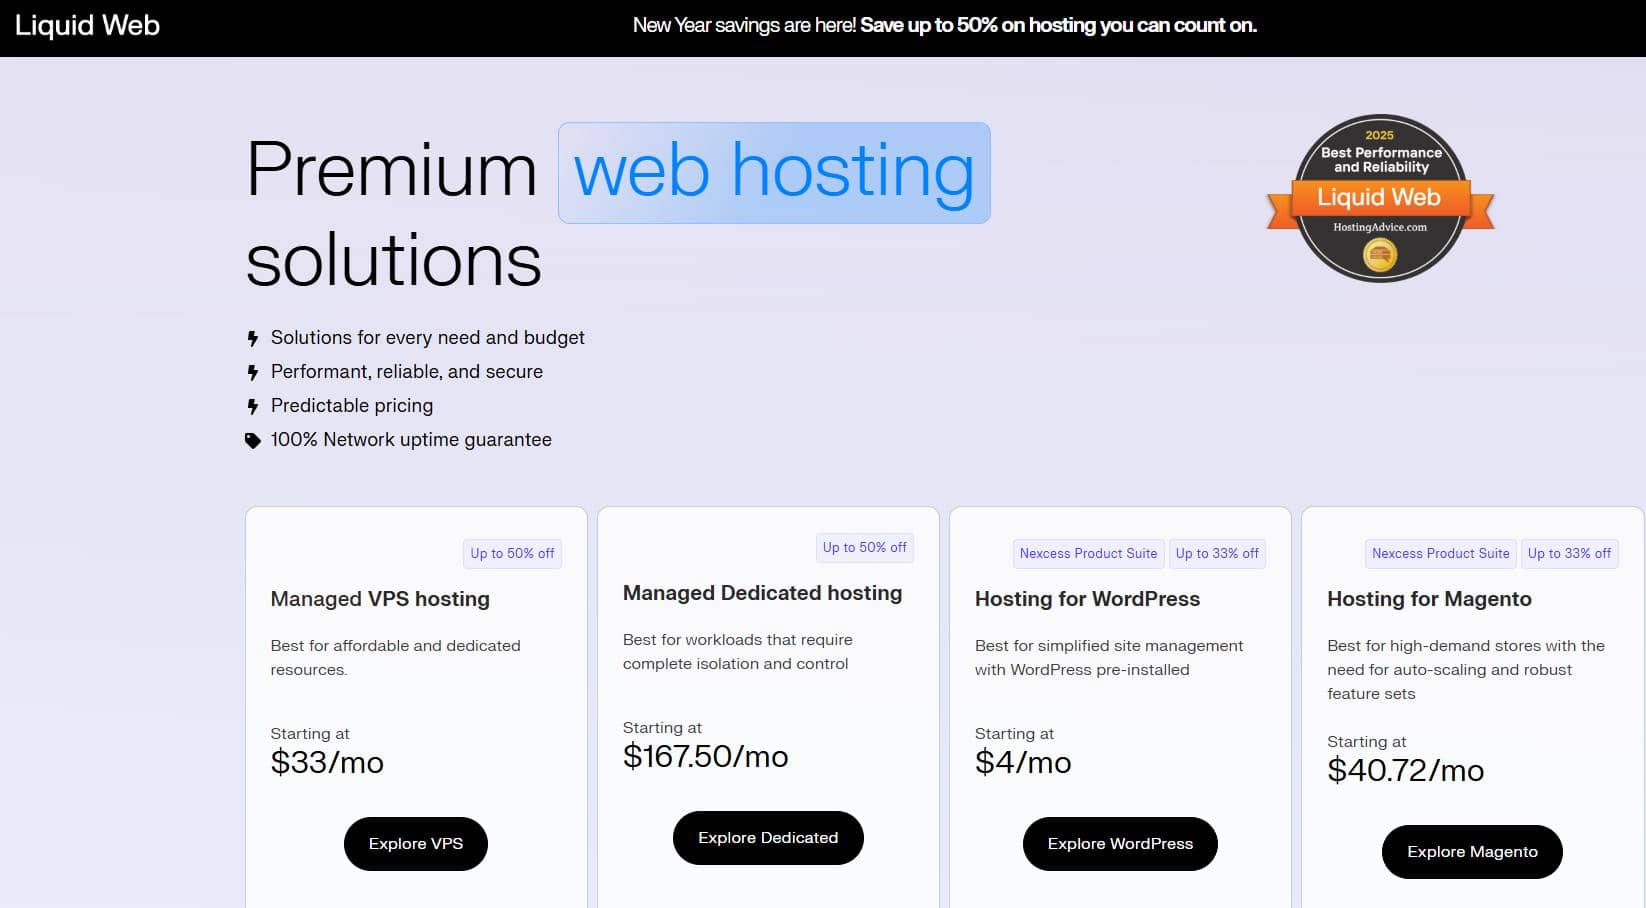Click the New Year savings promo banner
Screen dimensions: 1646x908
[944, 26]
